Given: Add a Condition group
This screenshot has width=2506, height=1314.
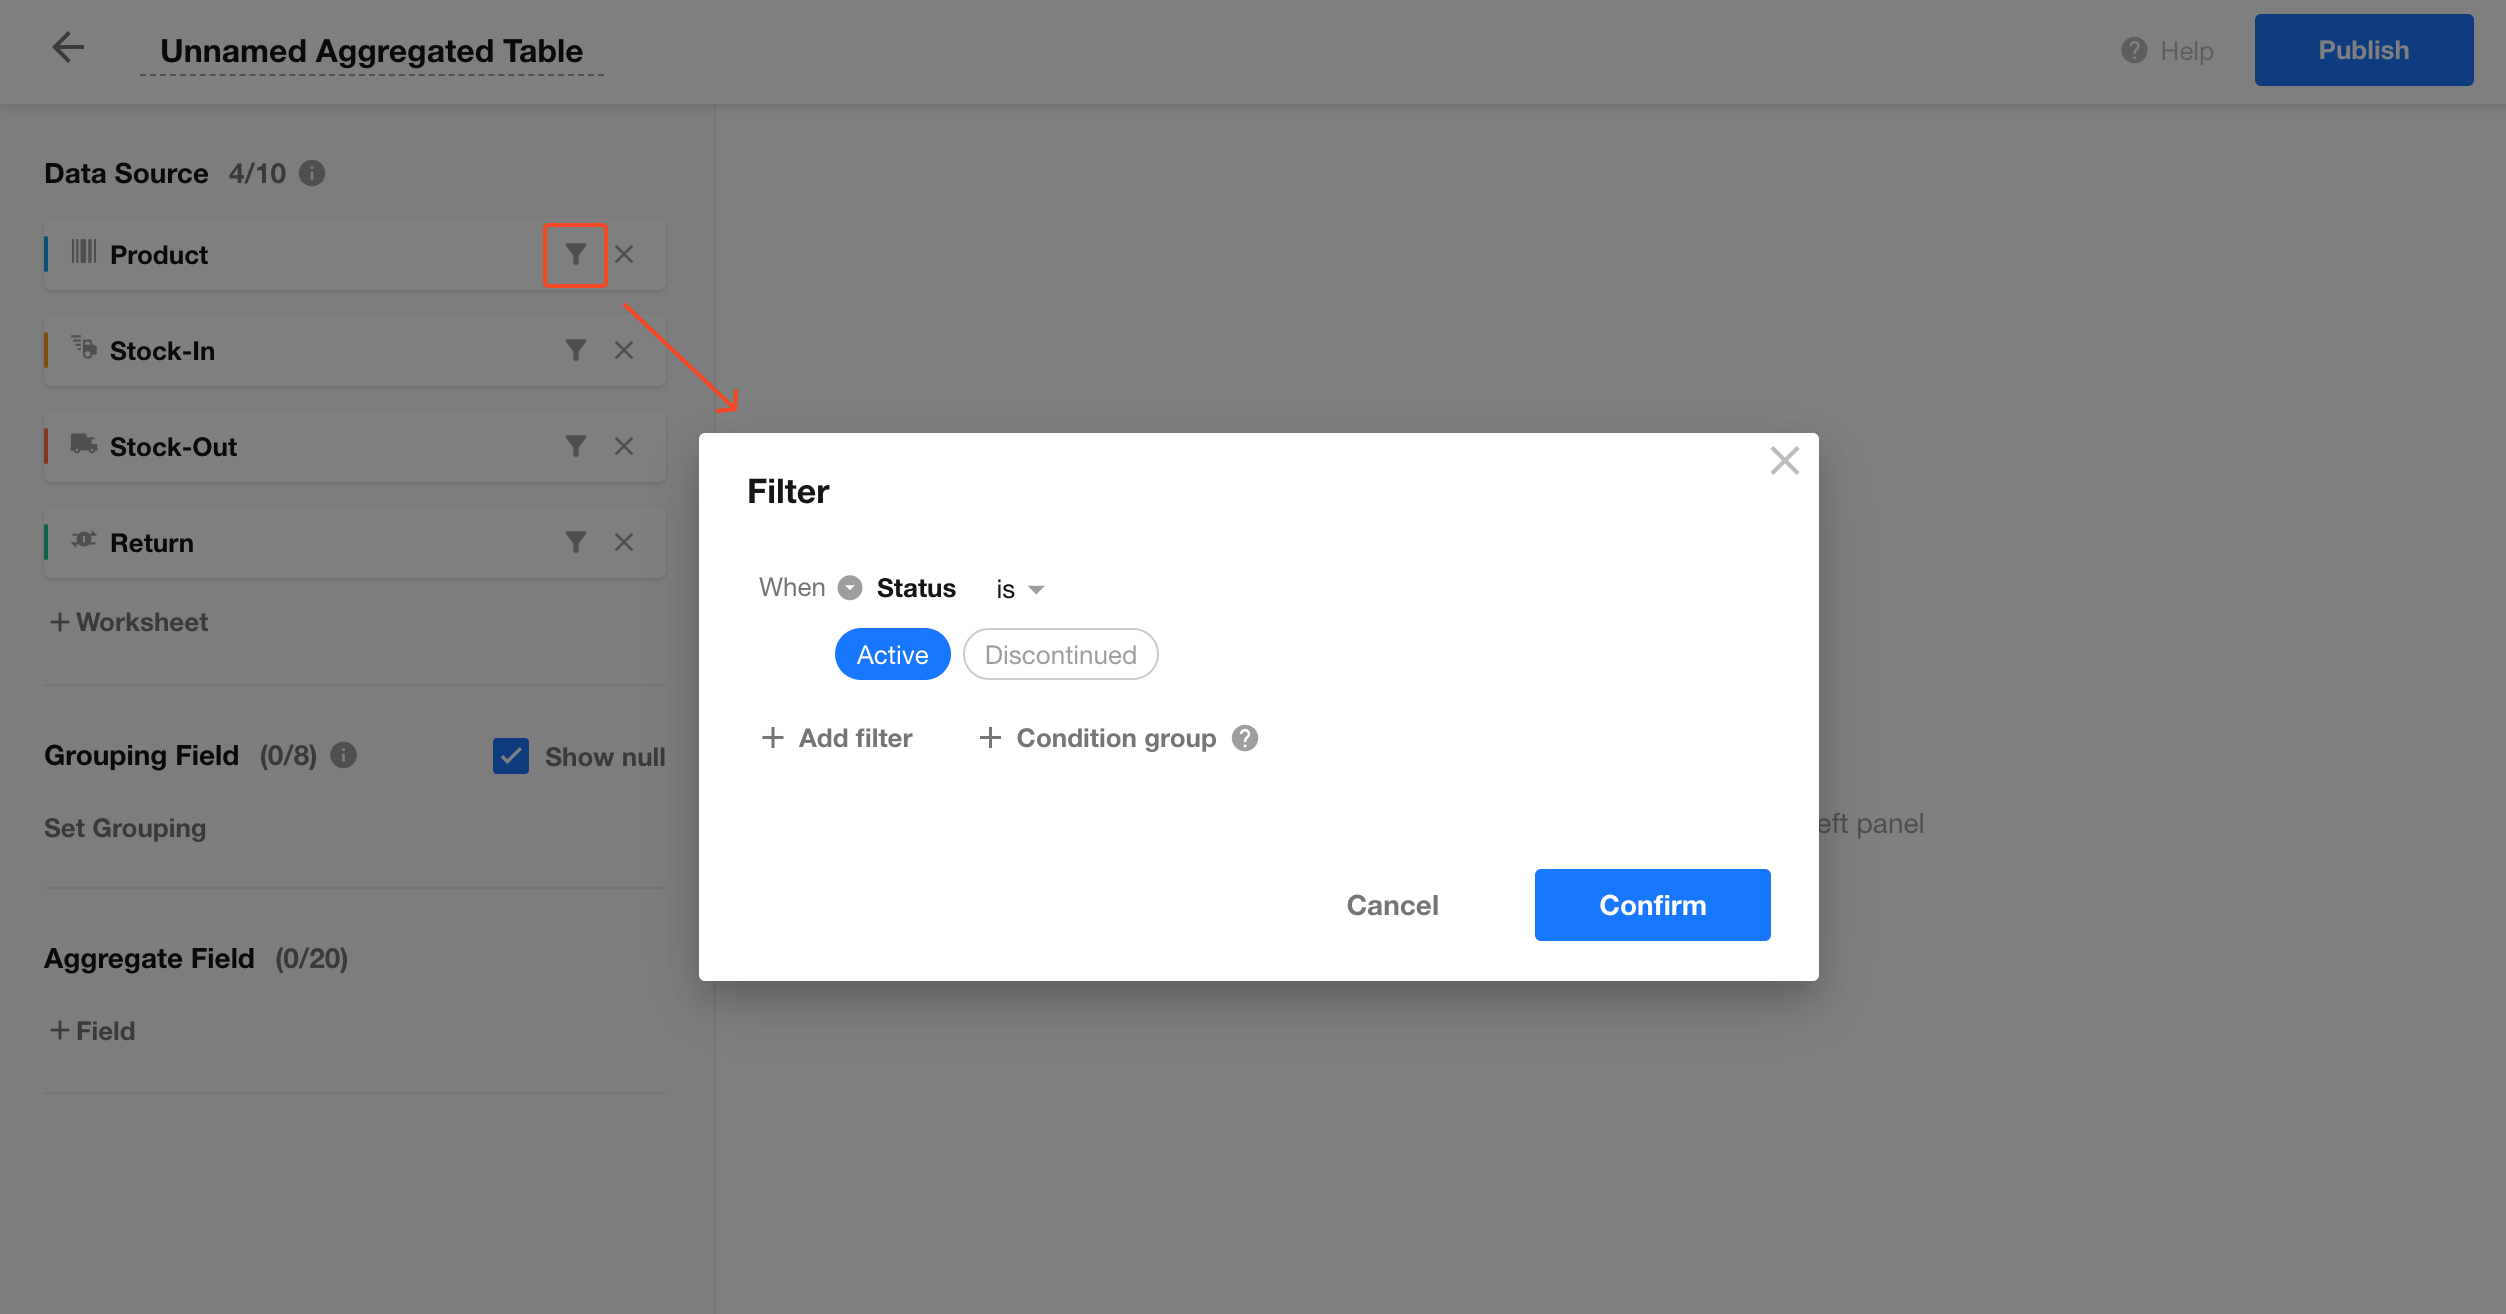Looking at the screenshot, I should point(1097,738).
